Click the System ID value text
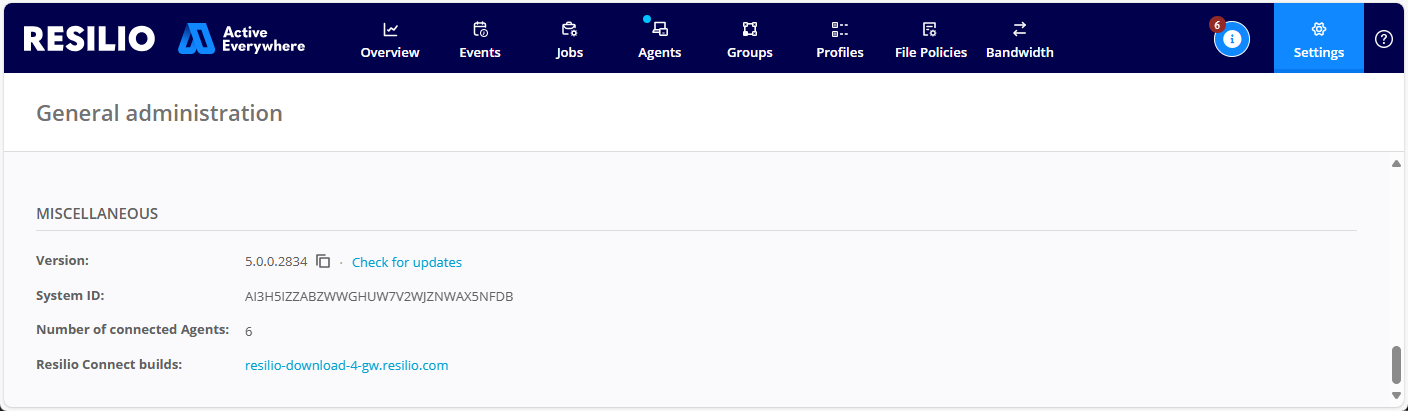Viewport: 1408px width, 411px height. click(379, 296)
